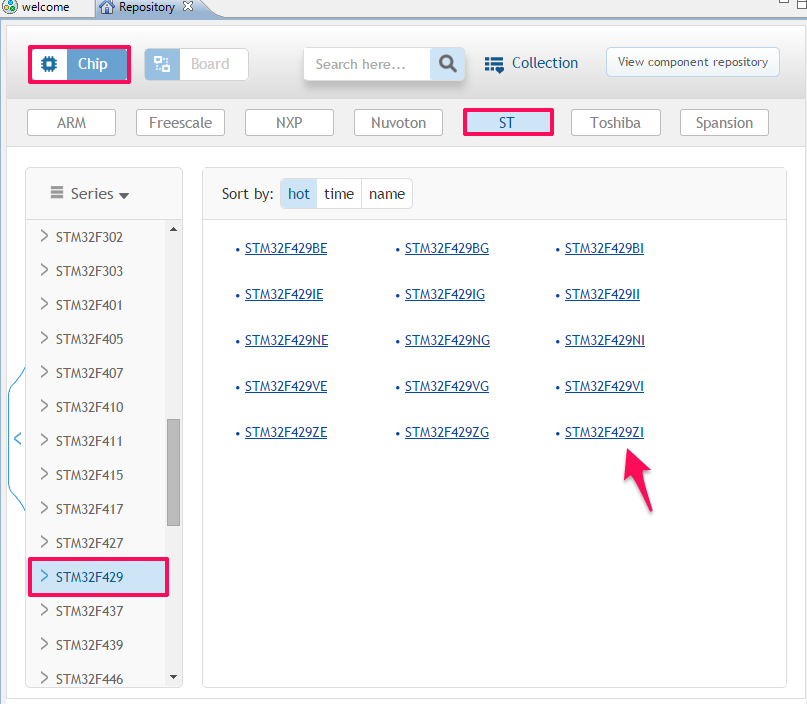Expand the STM32F302 series chevron

pyautogui.click(x=44, y=236)
